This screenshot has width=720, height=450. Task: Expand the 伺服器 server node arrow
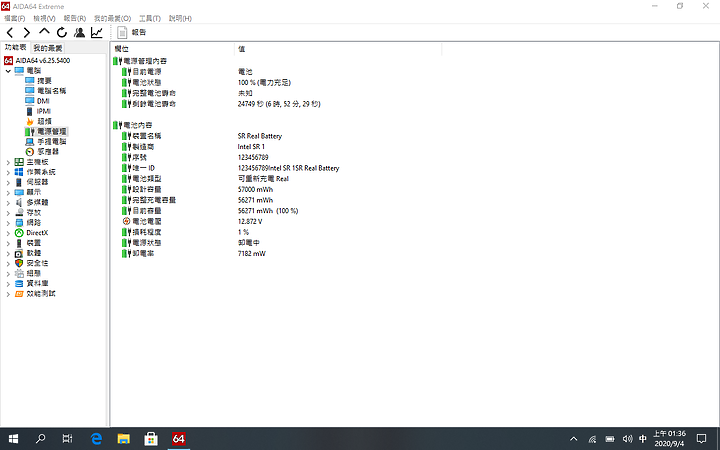coord(8,182)
